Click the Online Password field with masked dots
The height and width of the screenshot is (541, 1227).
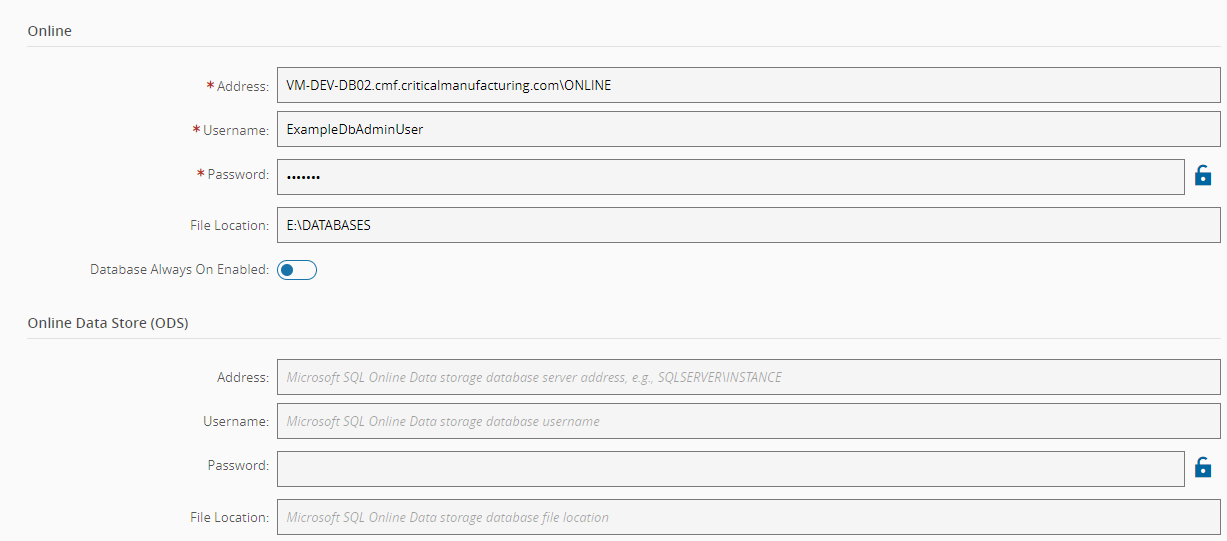tap(730, 177)
